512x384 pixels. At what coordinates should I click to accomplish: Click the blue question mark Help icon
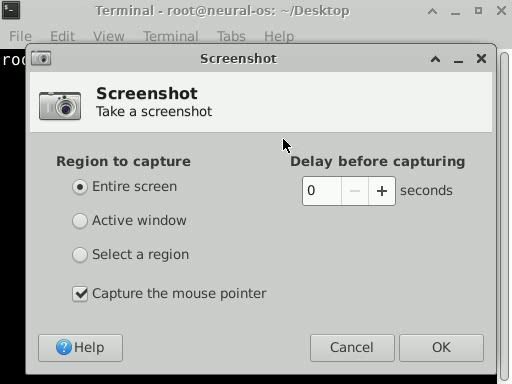point(63,347)
